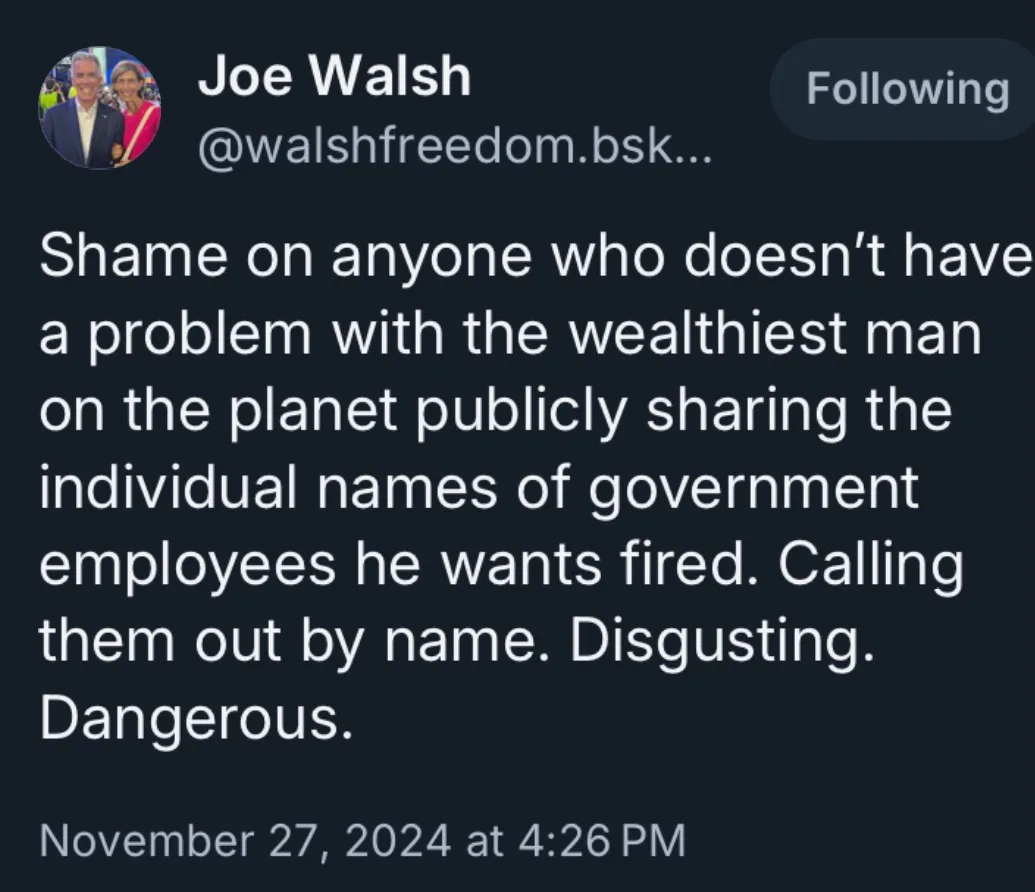Click the word "Disgusting." in the post
This screenshot has height=892, width=1035.
point(721,642)
